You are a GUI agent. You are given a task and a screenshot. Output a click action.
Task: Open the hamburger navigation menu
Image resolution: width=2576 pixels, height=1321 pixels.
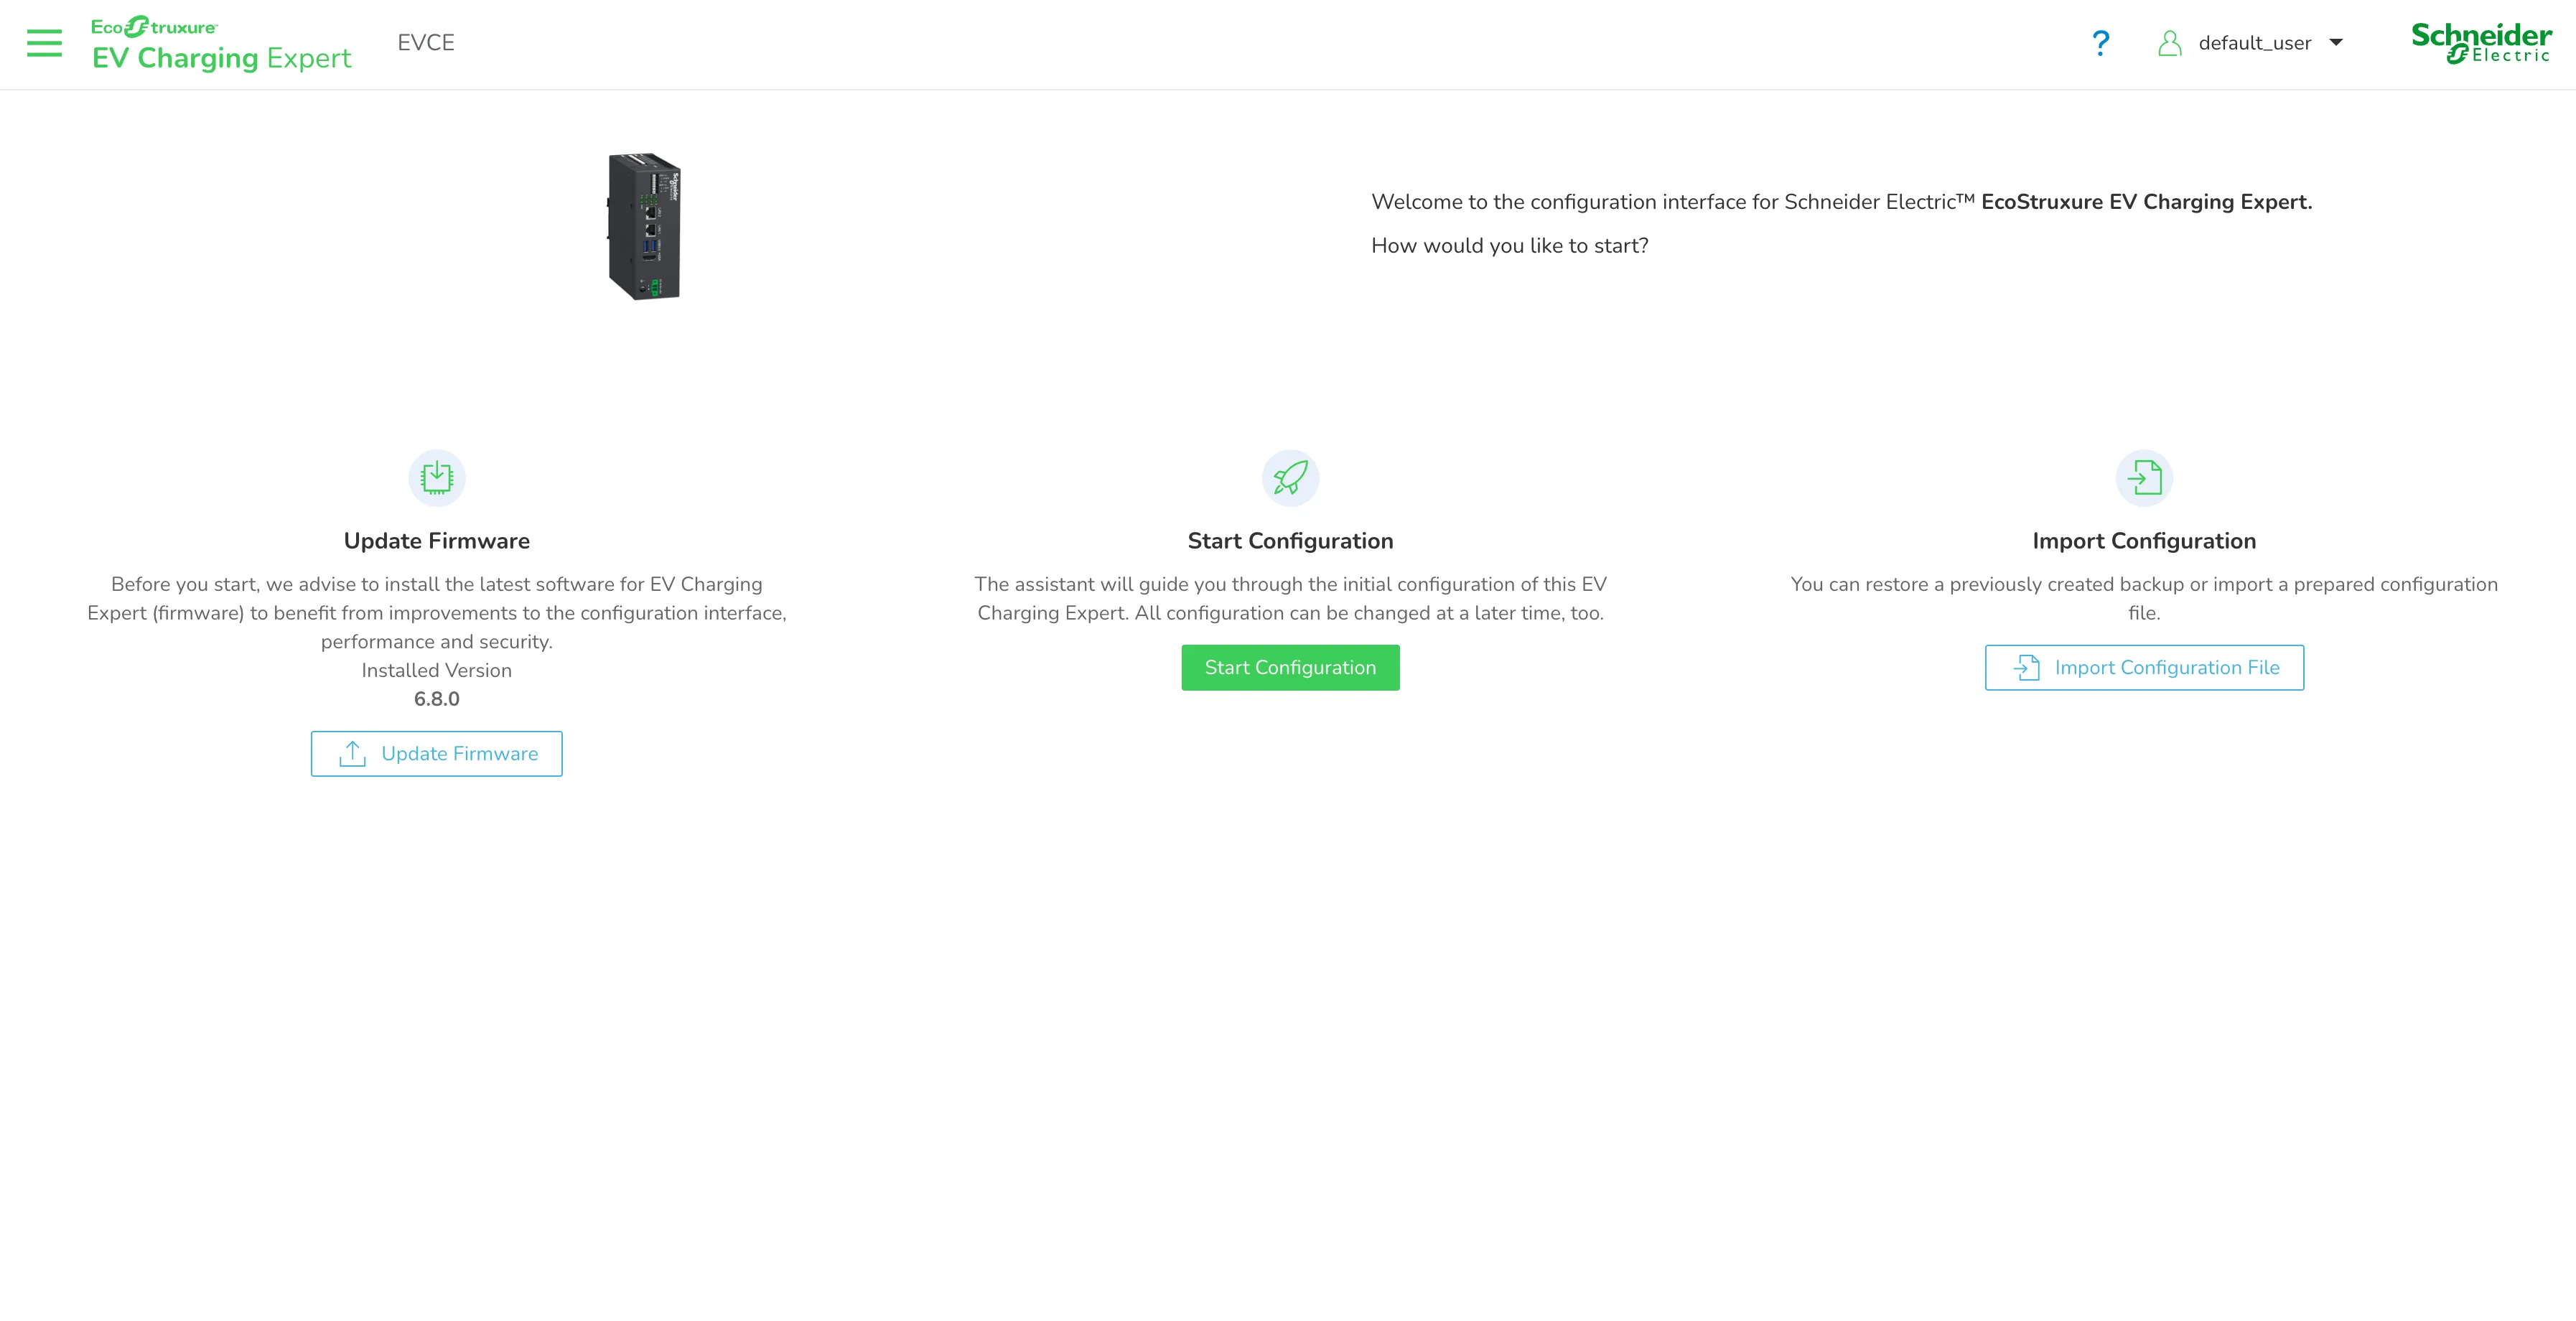44,43
